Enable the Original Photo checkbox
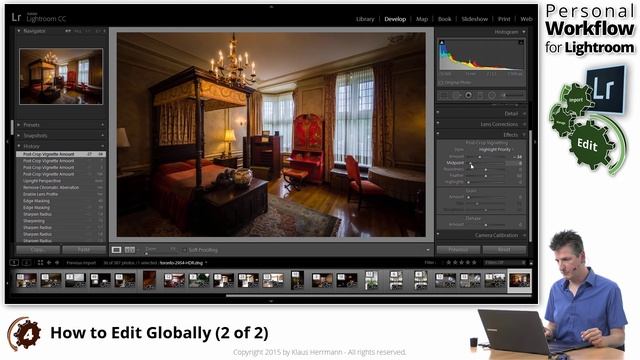 [x=441, y=82]
